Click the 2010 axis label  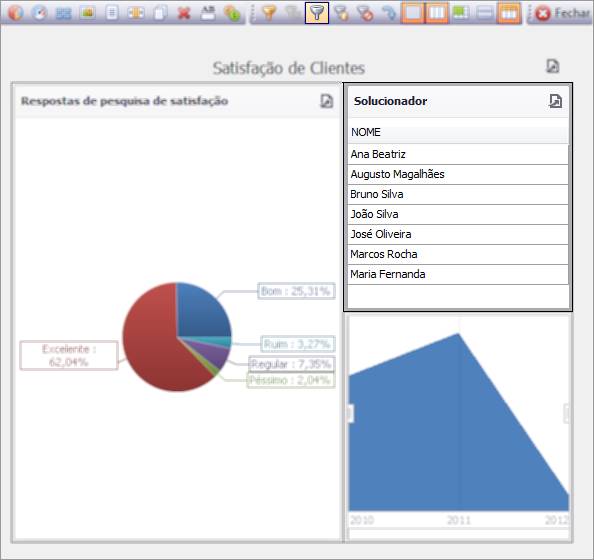tap(362, 520)
